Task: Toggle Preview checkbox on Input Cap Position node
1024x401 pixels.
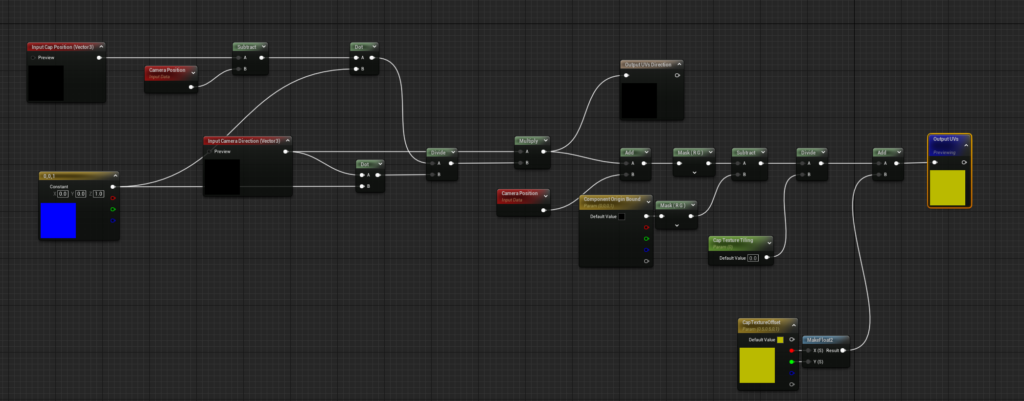Action: click(31, 58)
